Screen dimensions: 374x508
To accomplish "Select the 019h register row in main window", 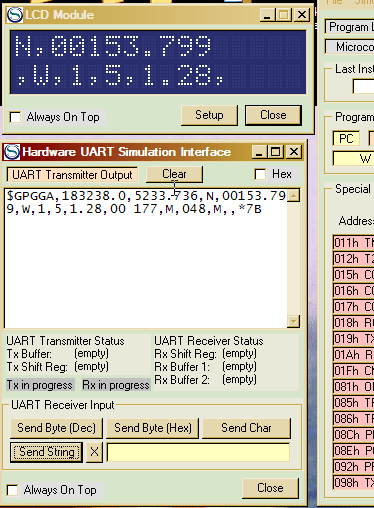I will pos(353,339).
